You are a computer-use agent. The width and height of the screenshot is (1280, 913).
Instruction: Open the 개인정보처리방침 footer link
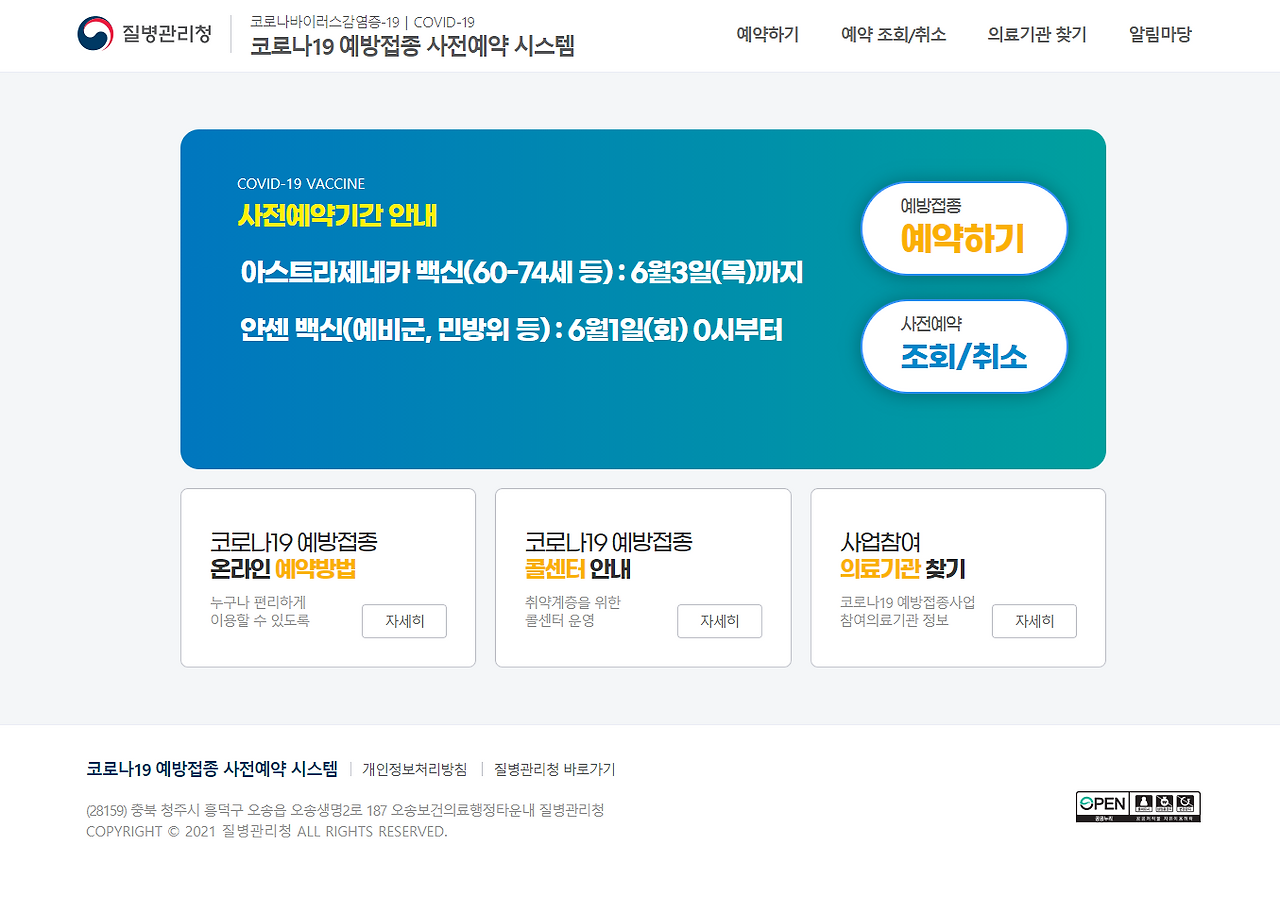(x=414, y=769)
